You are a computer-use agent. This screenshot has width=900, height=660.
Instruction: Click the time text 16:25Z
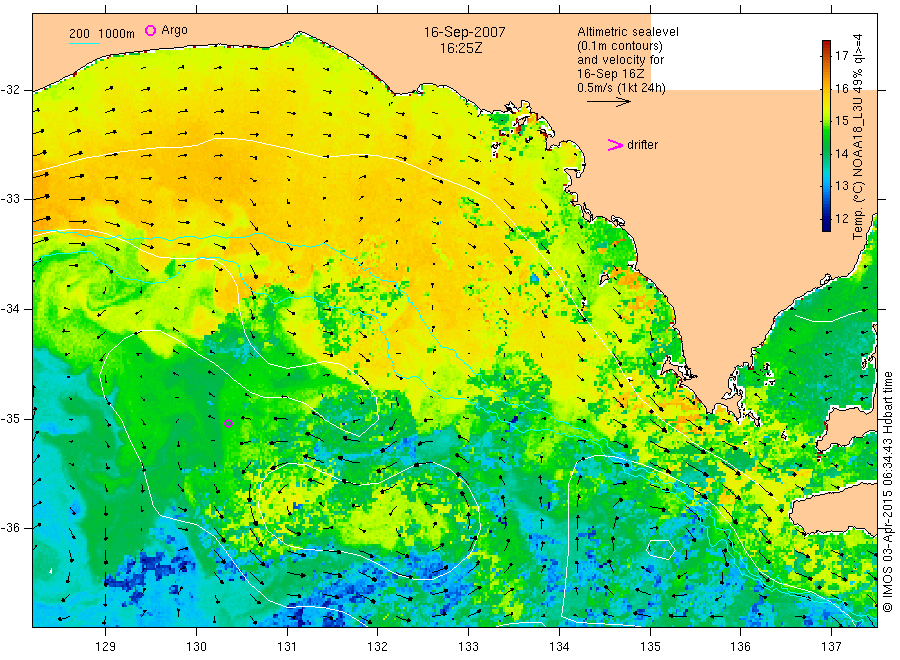(x=461, y=48)
